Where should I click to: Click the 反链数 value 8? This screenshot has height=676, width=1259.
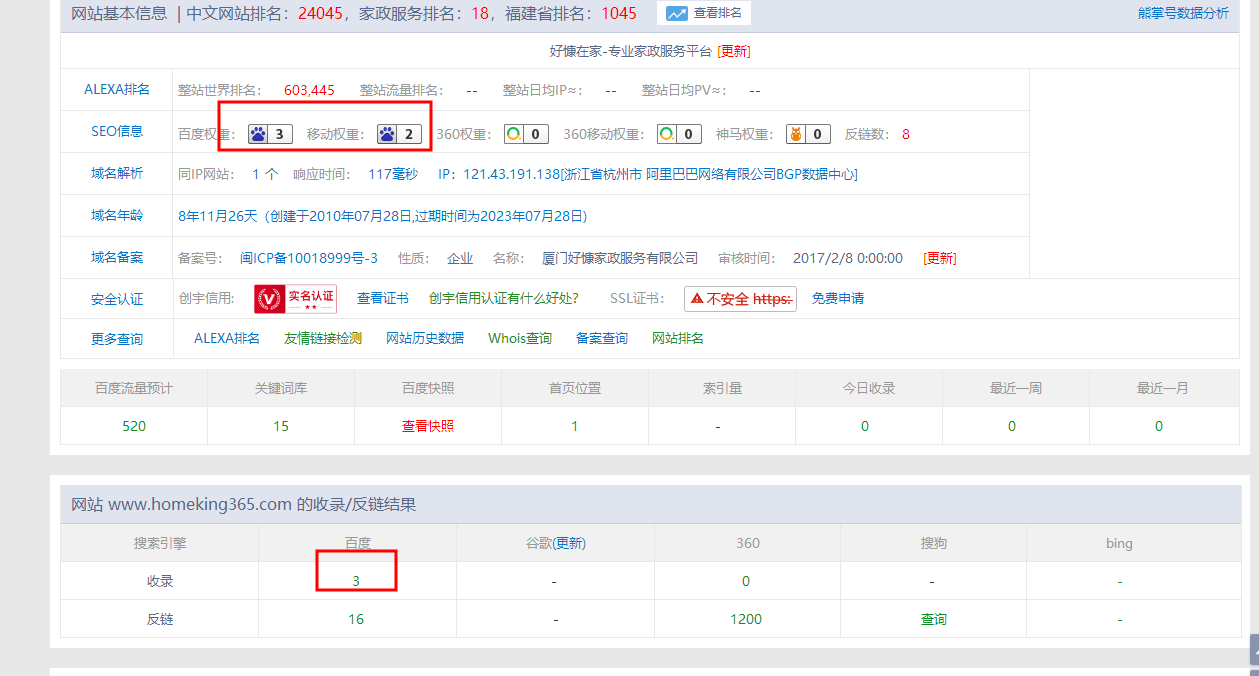point(906,134)
